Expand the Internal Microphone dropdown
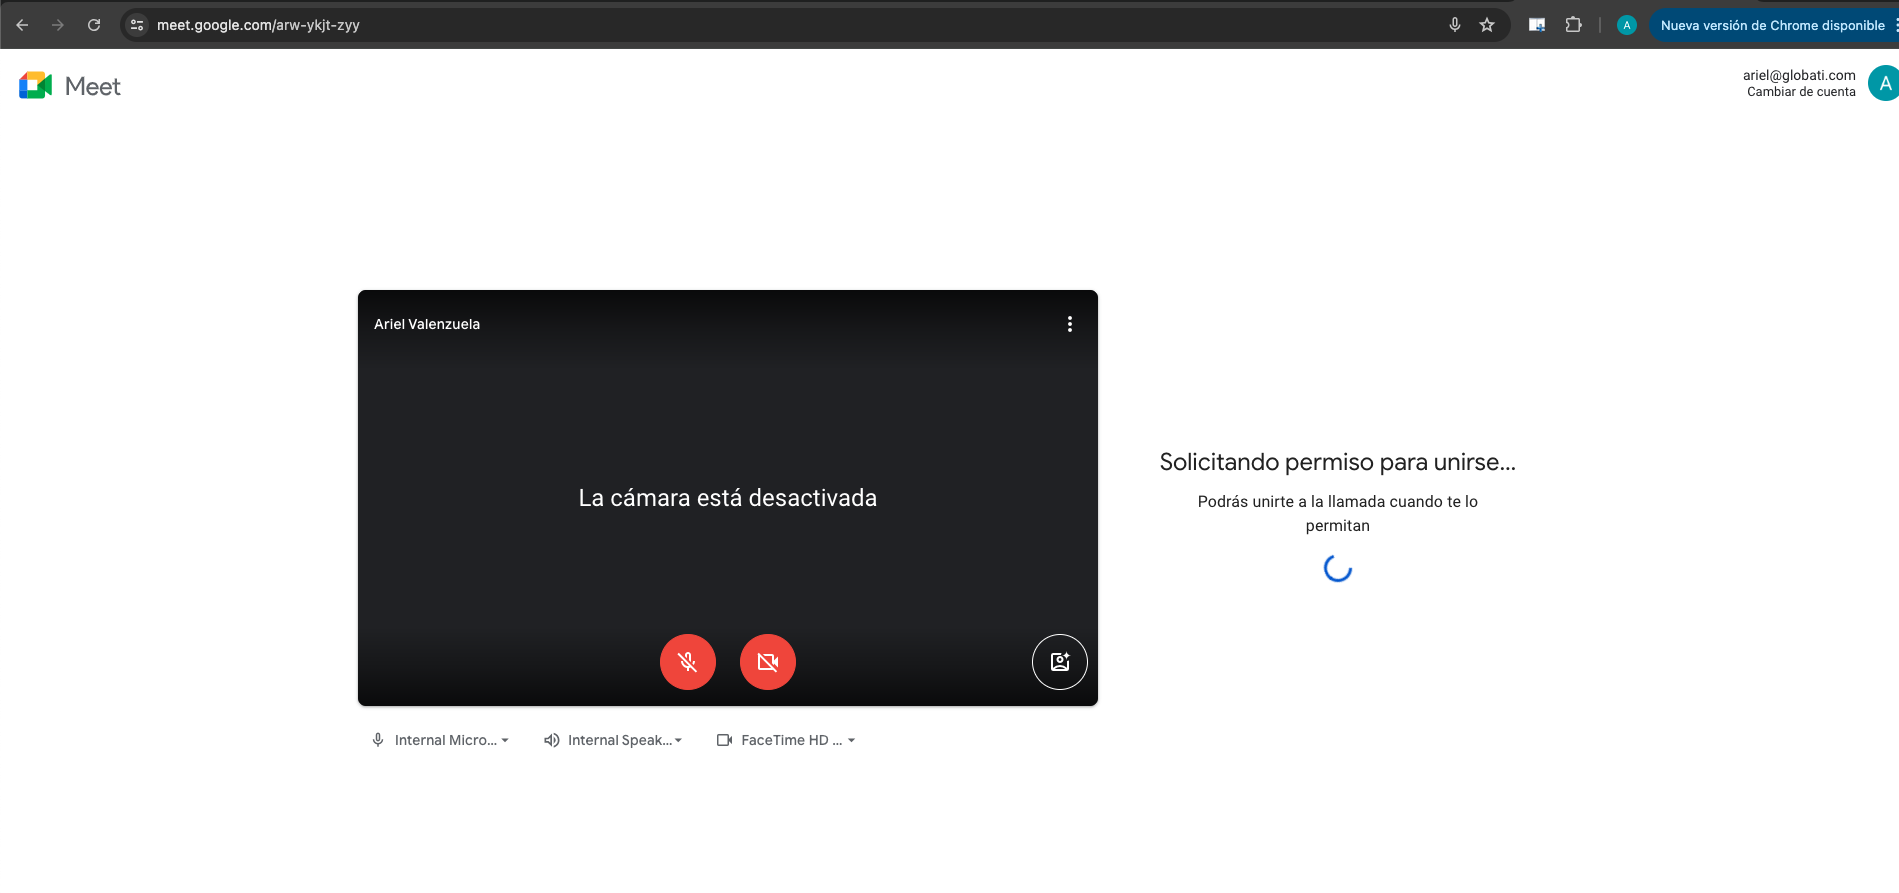1899x893 pixels. click(441, 740)
